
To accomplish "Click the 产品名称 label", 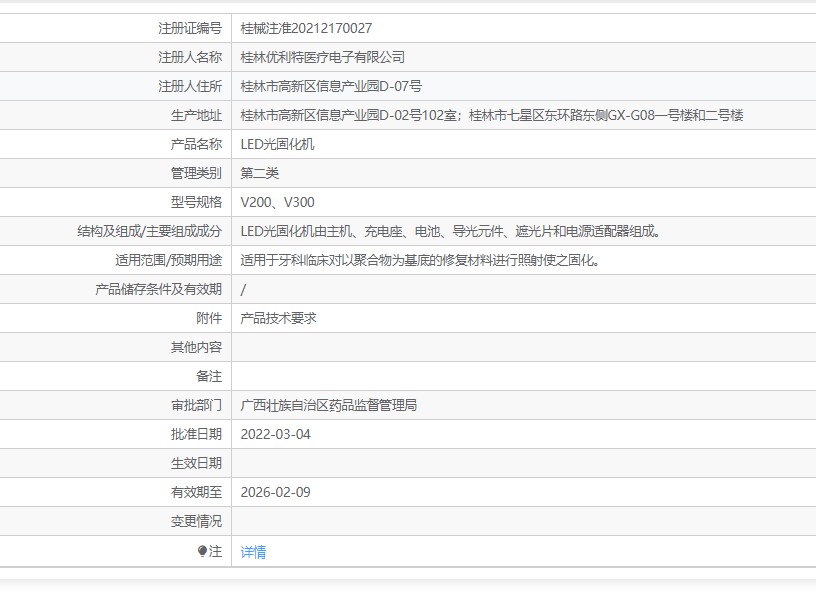I will 196,144.
